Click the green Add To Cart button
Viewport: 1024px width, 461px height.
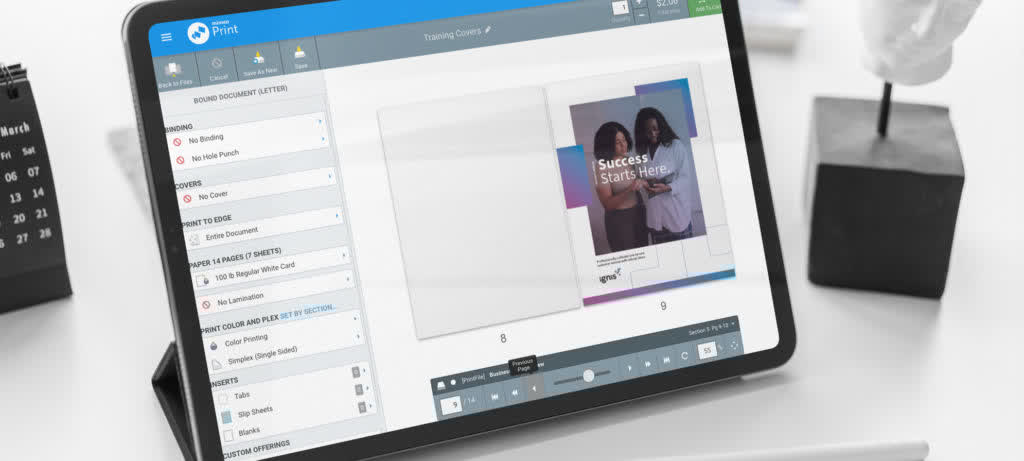(x=707, y=6)
